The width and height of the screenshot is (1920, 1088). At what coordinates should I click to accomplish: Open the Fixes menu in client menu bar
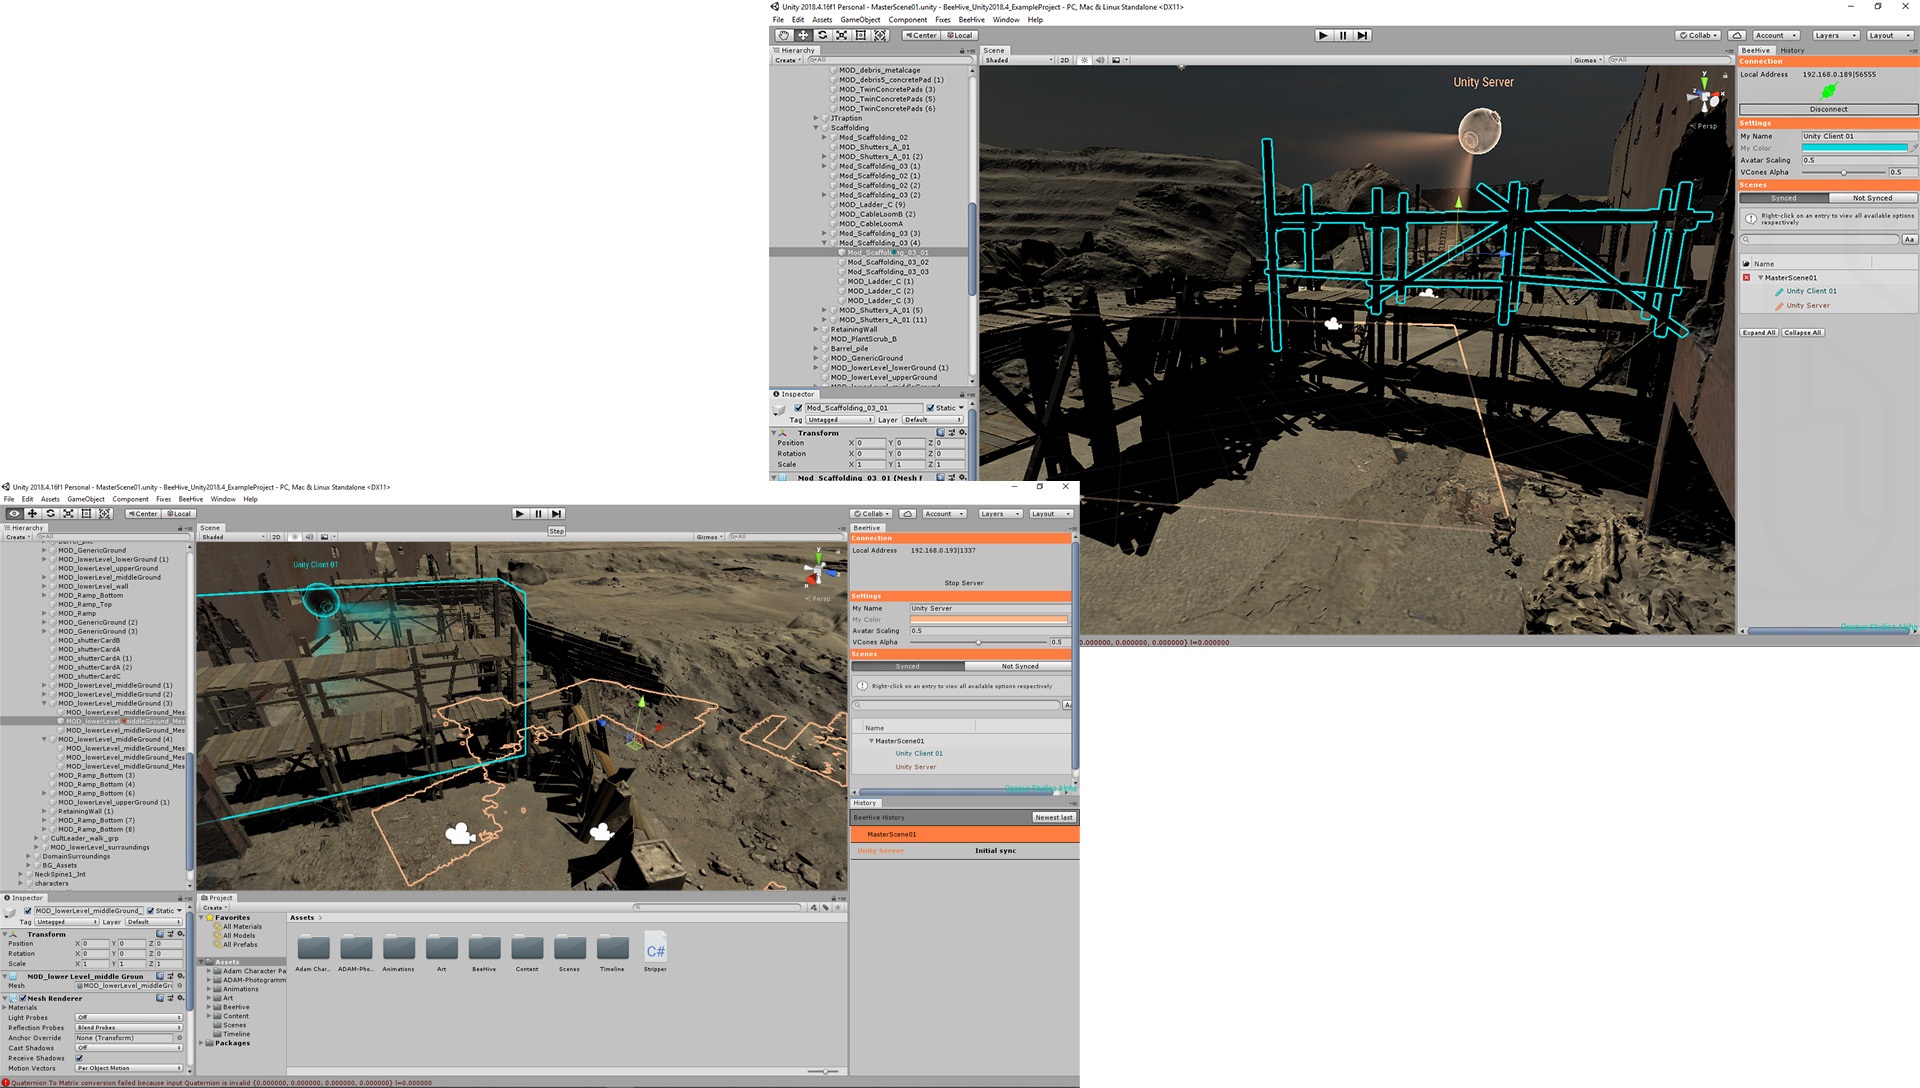[x=943, y=19]
